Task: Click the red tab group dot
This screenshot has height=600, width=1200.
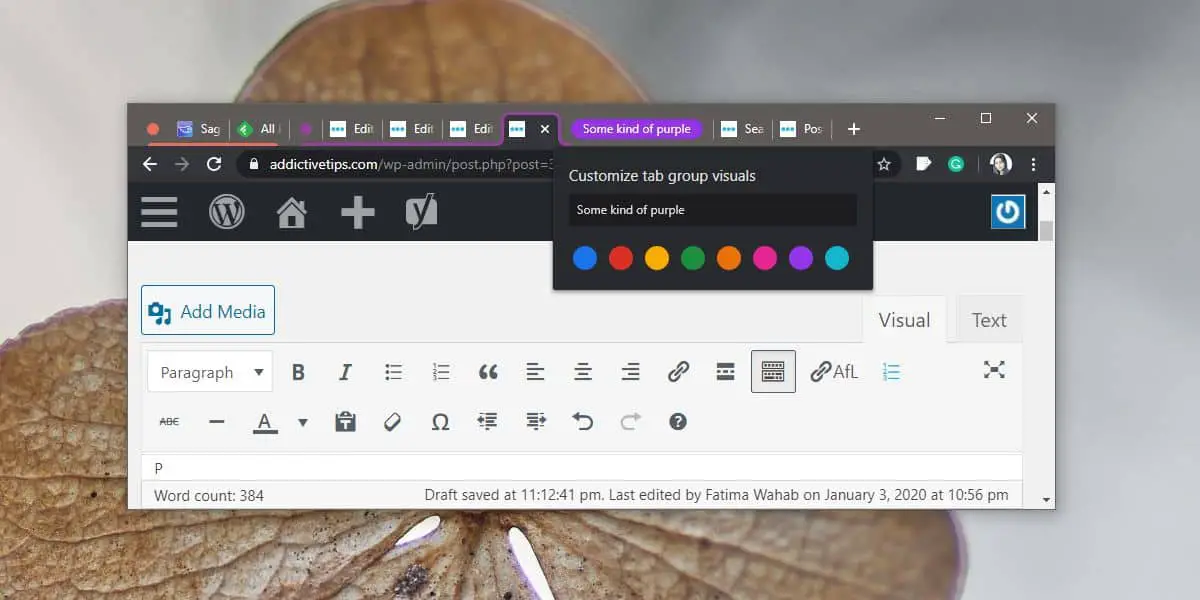Action: point(153,129)
